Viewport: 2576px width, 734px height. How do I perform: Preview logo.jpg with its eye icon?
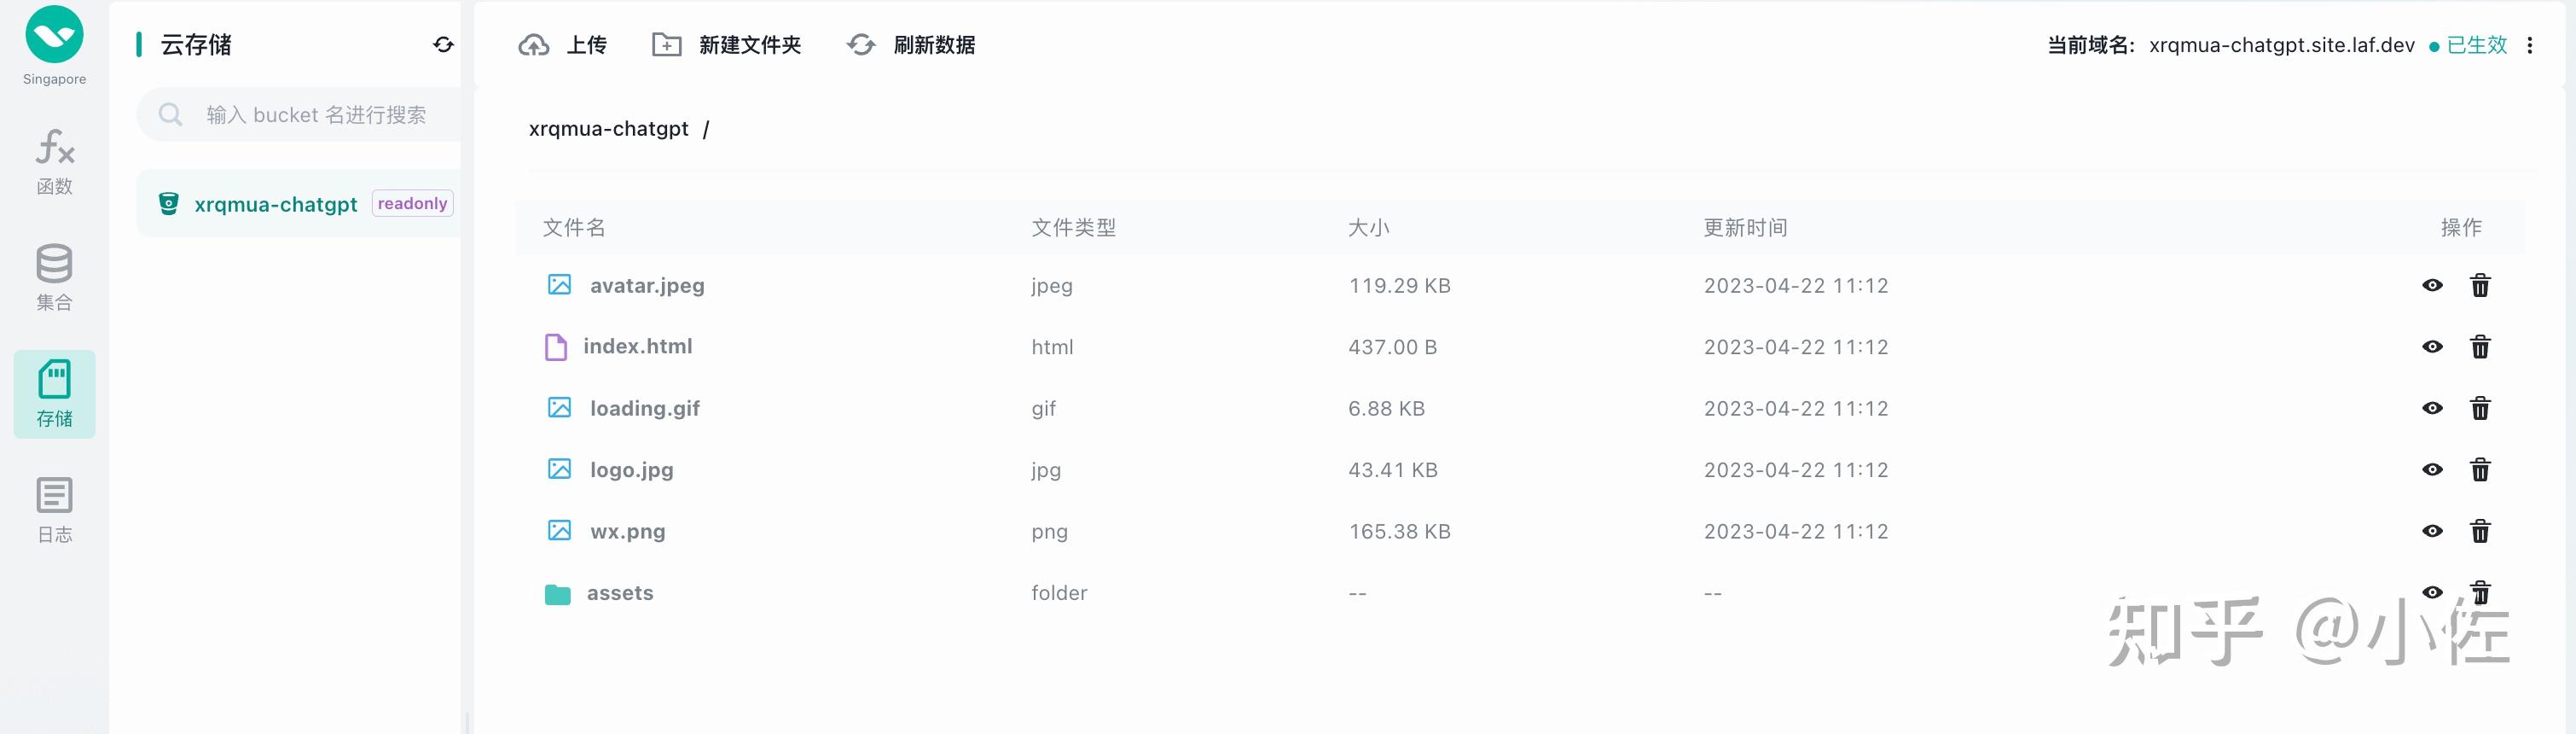tap(2432, 470)
